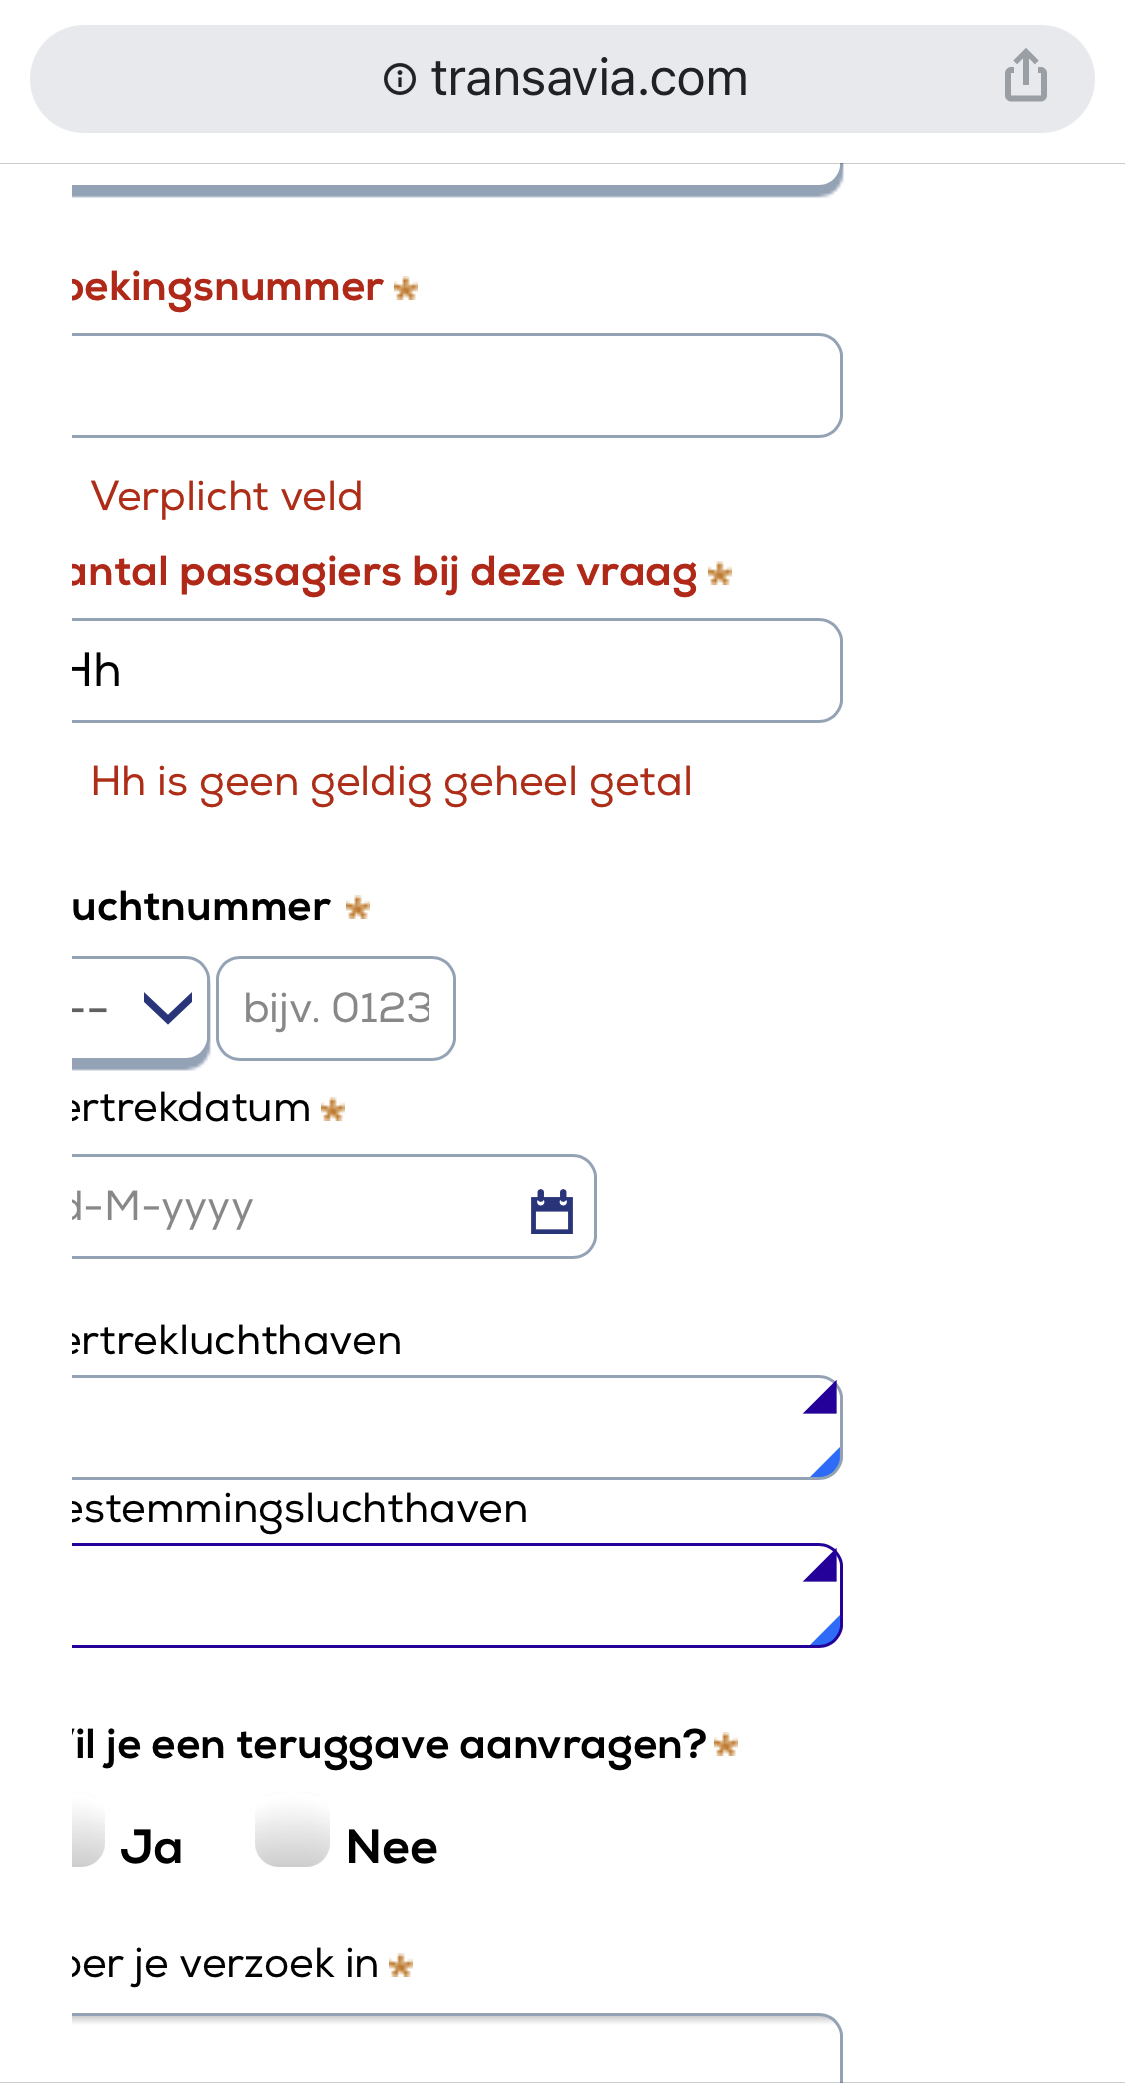The height and width of the screenshot is (2083, 1125).
Task: Click dark triangle in Vertrekluchthaven field corner
Action: (x=823, y=1397)
